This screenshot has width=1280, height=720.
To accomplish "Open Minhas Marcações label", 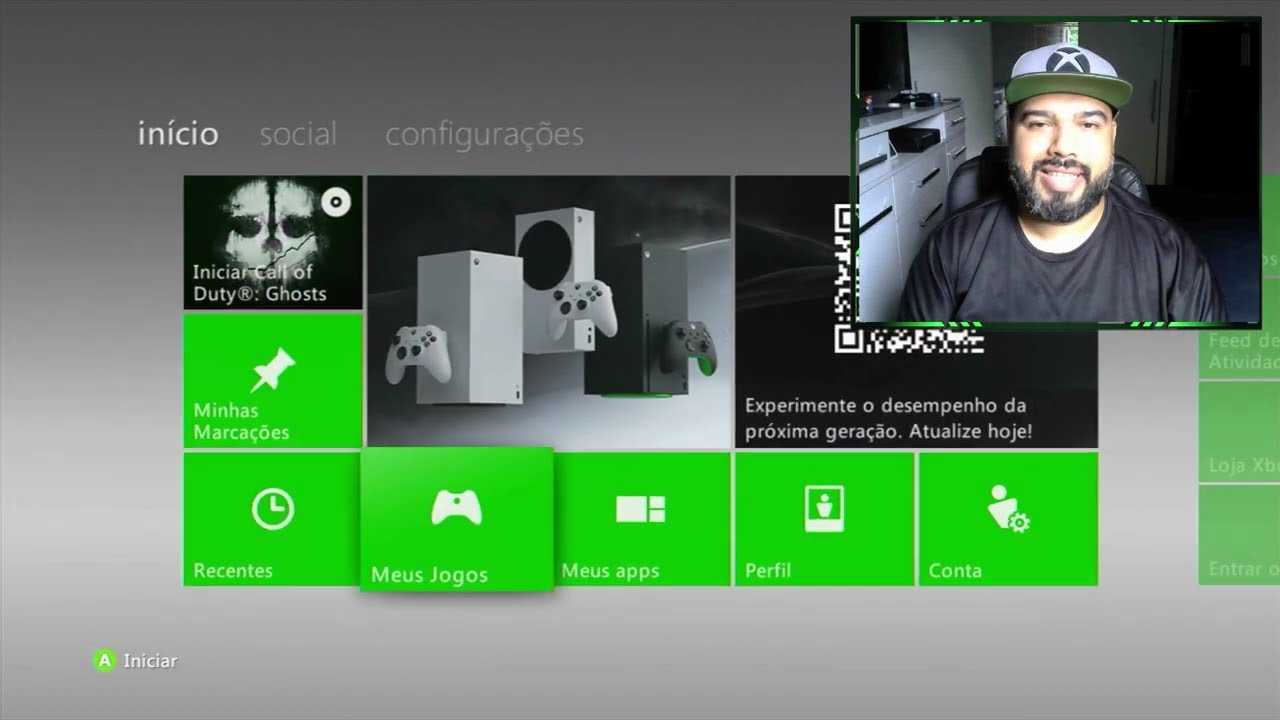I will pos(241,422).
